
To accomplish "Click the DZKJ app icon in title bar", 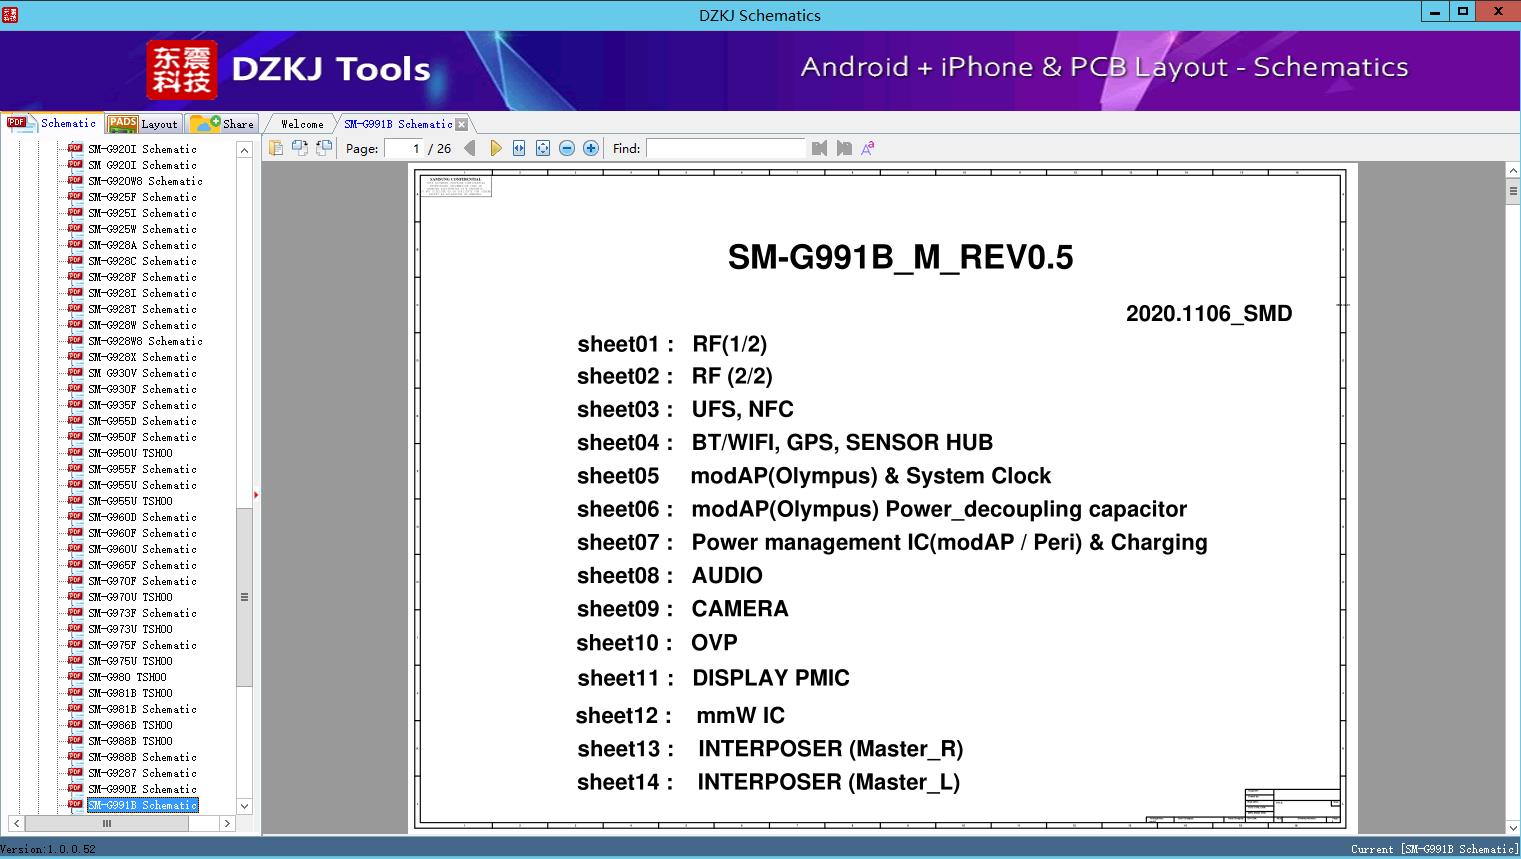I will [10, 14].
